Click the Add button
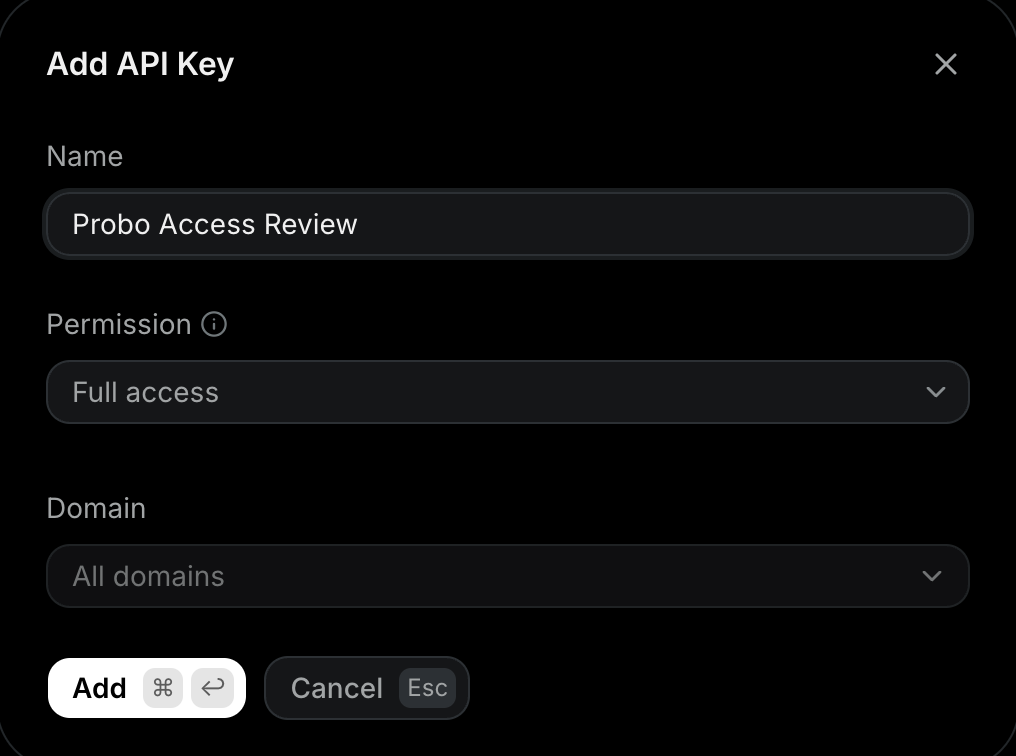 point(146,688)
